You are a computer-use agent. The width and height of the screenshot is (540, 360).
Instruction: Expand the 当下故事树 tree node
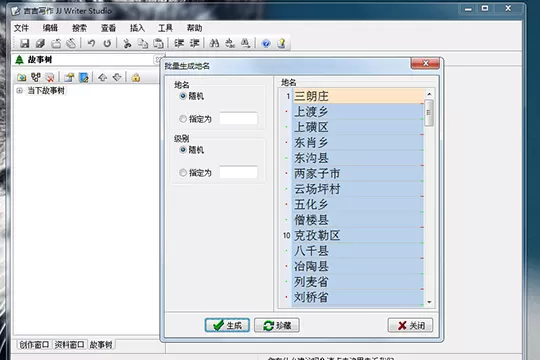point(20,91)
